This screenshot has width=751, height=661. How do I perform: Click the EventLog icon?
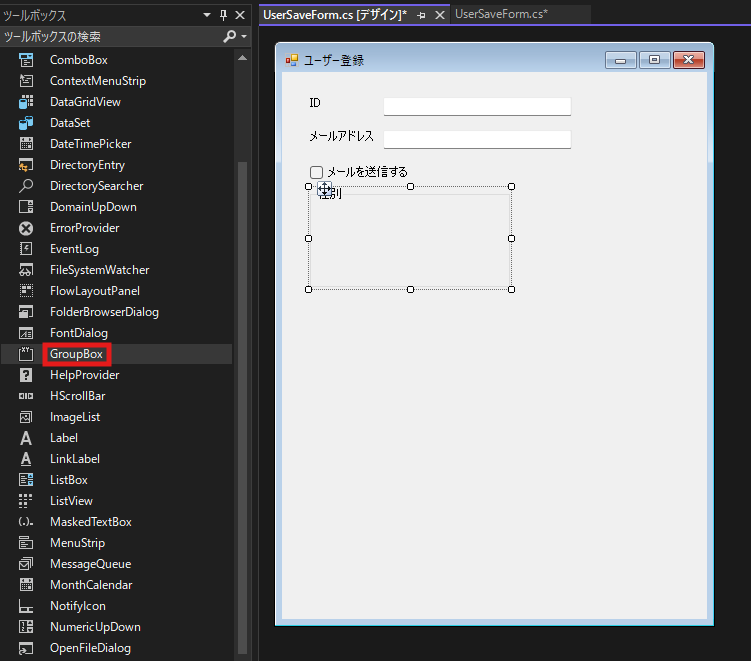tap(26, 249)
